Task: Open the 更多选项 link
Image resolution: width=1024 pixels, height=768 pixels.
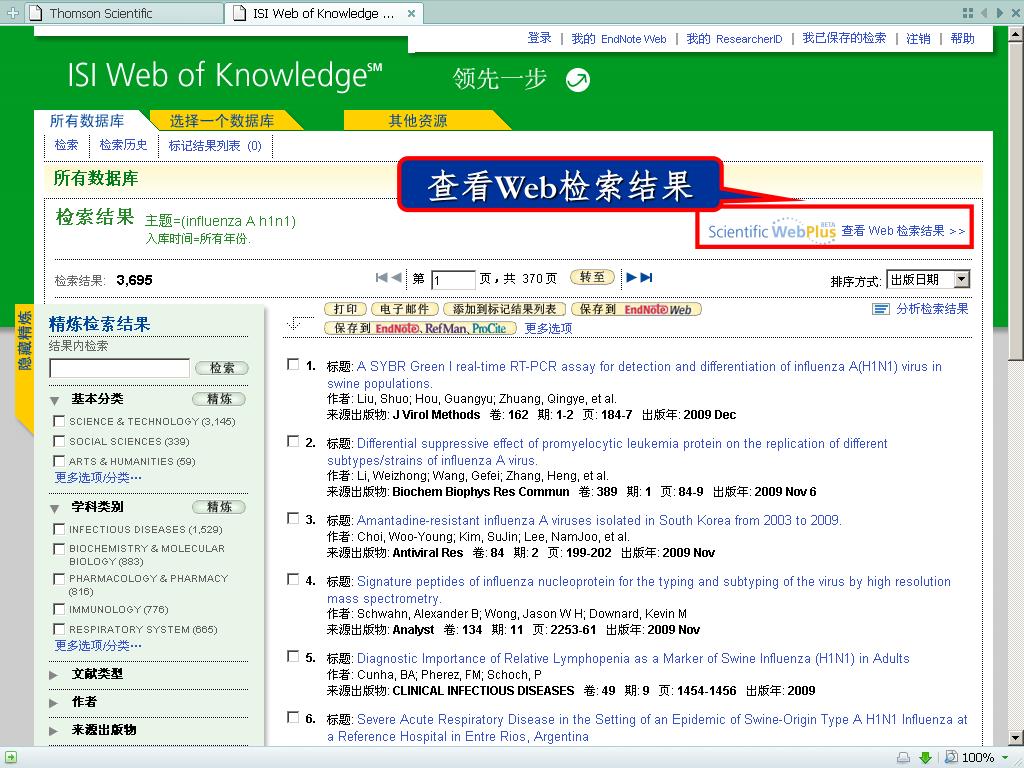Action: (x=549, y=328)
